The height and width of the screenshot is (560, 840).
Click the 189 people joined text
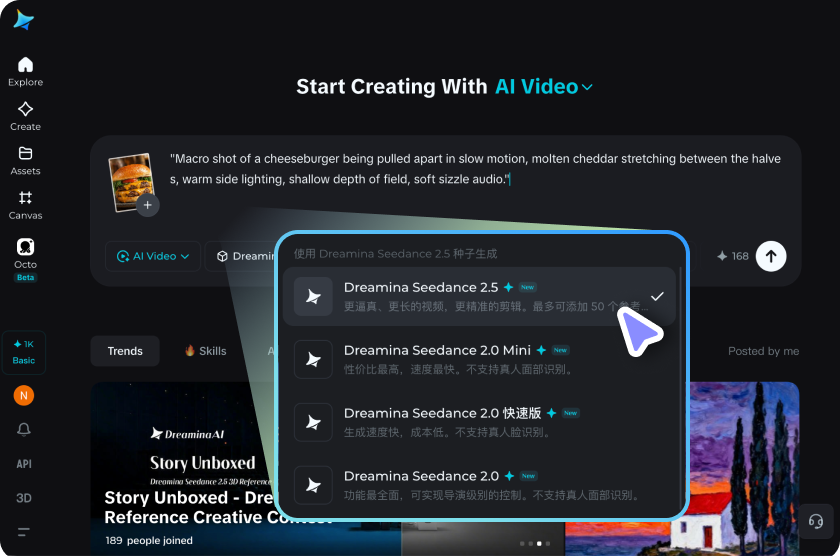pos(149,540)
